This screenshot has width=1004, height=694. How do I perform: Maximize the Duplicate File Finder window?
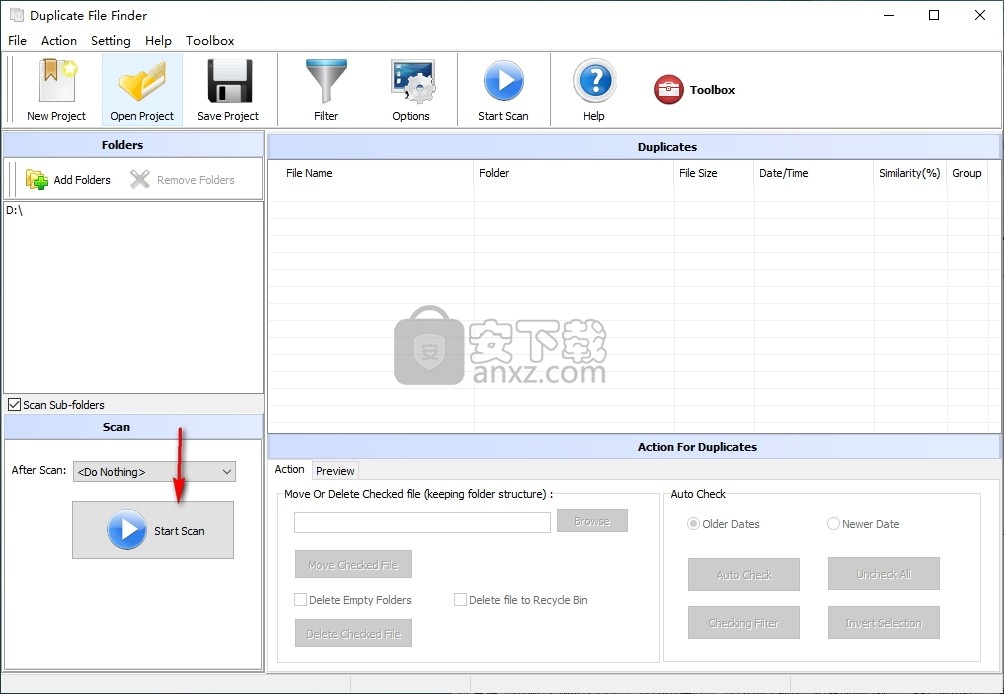934,15
